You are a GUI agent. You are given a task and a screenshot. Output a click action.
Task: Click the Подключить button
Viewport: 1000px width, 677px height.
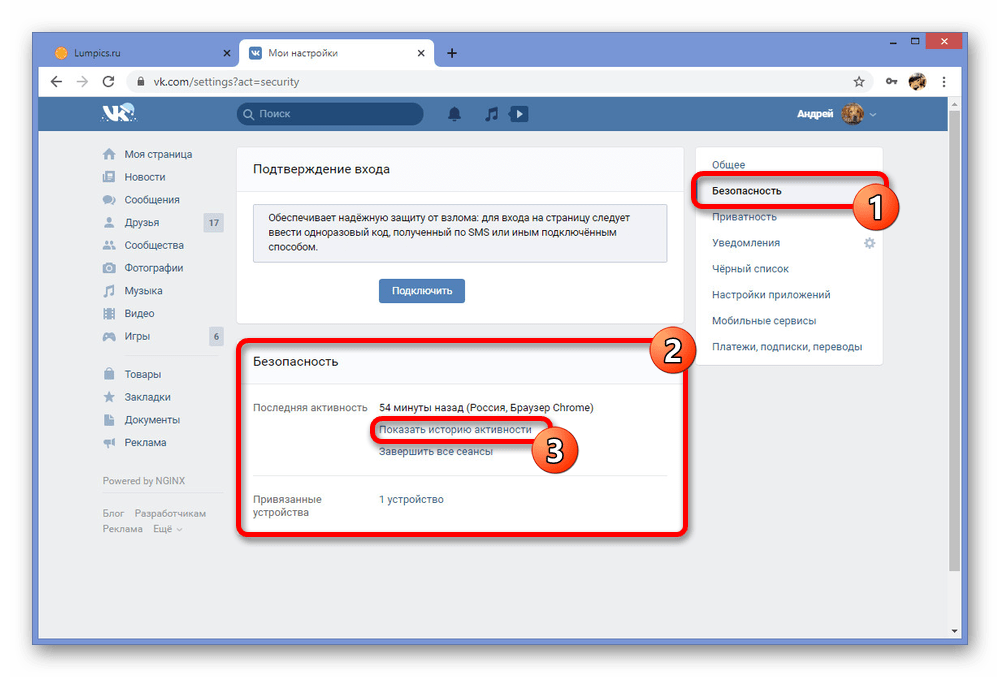422,291
